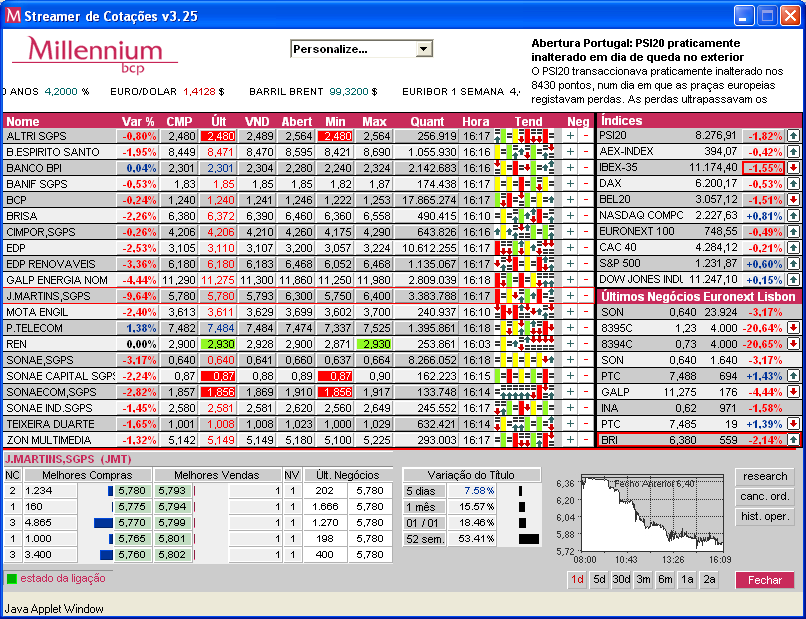
Task: Select the SONAE,SGPS stock name
Action: point(40,360)
